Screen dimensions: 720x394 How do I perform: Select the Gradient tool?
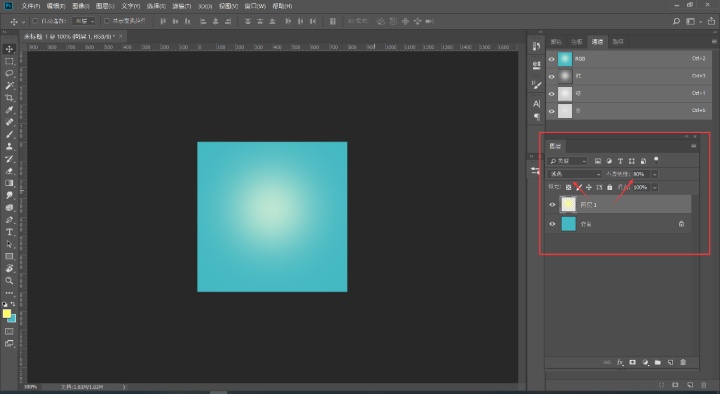9,183
